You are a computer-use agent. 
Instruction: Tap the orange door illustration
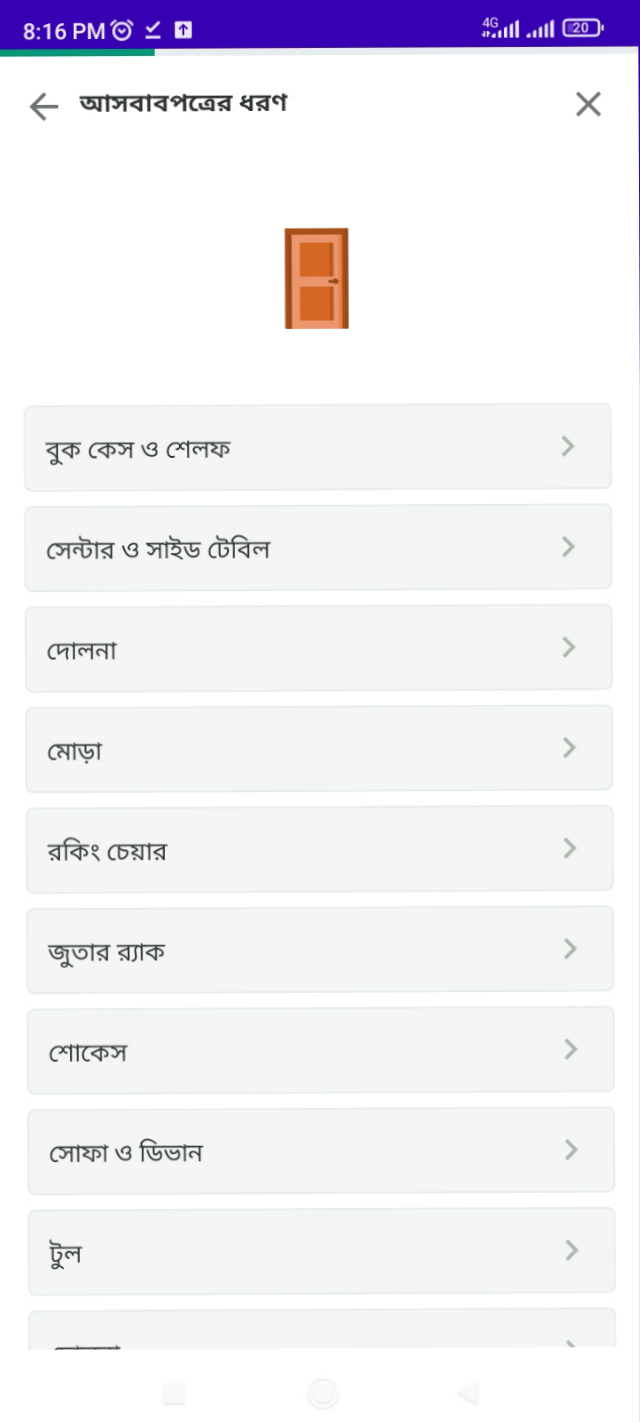coord(317,278)
